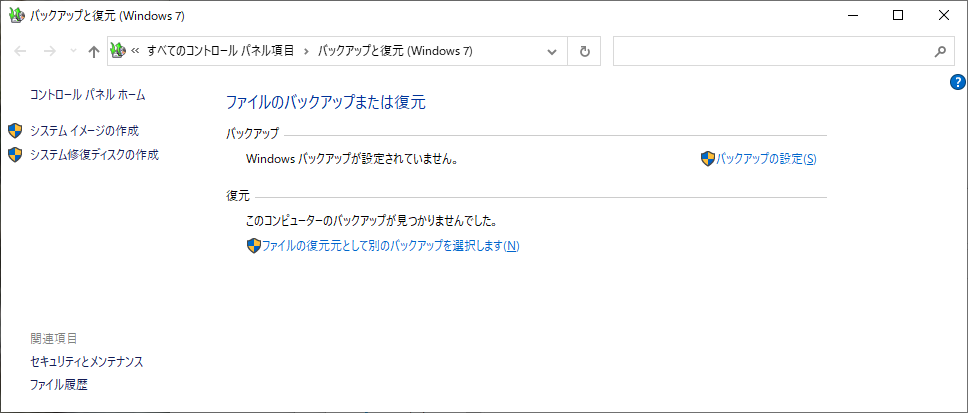The height and width of the screenshot is (413, 968).
Task: Click バックアップの設定(S) link
Action: click(766, 159)
